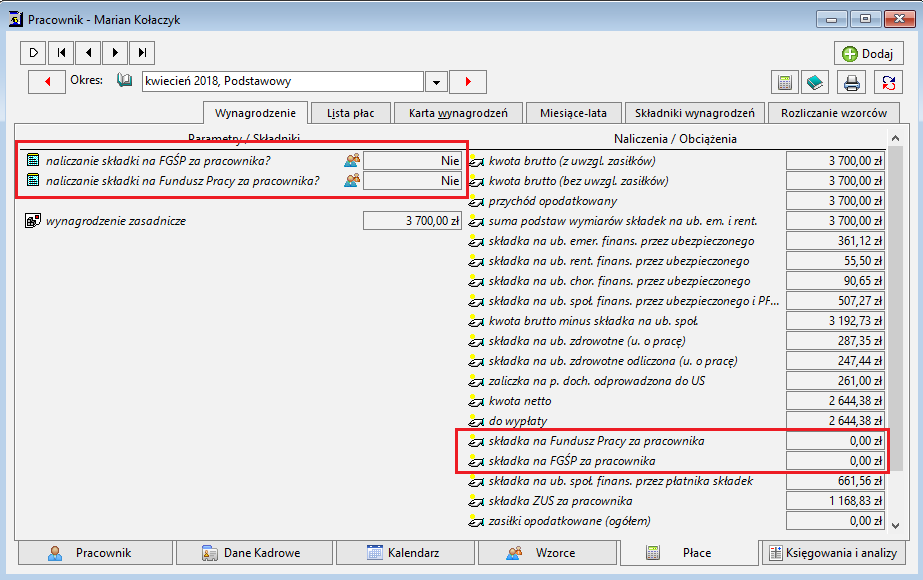This screenshot has height=580, width=923.
Task: Click the 1 168,83 zł ZUS value
Action: (835, 501)
